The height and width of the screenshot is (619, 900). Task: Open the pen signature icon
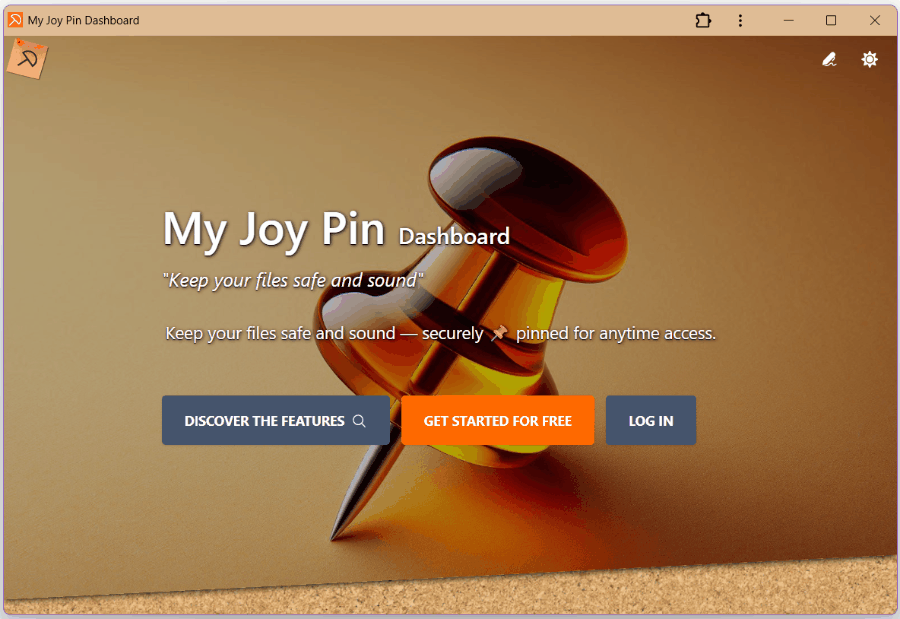tap(829, 59)
